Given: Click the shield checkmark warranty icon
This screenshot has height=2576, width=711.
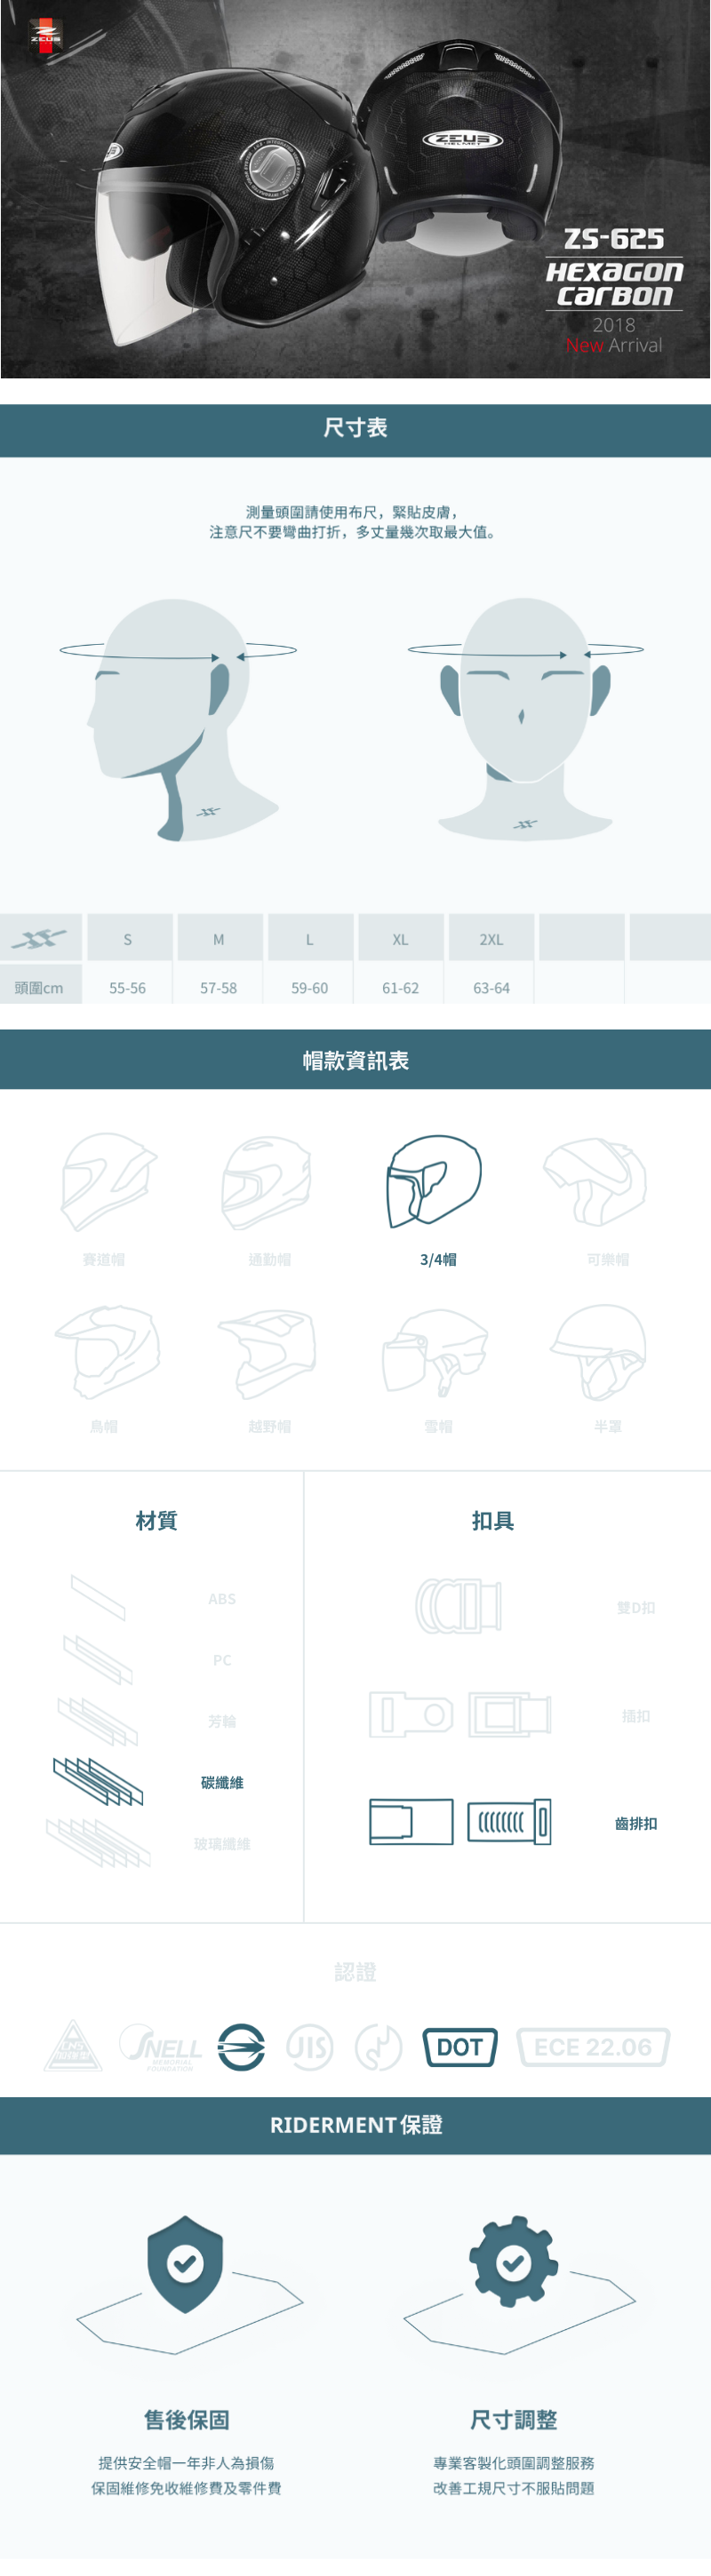Looking at the screenshot, I should coord(185,2264).
